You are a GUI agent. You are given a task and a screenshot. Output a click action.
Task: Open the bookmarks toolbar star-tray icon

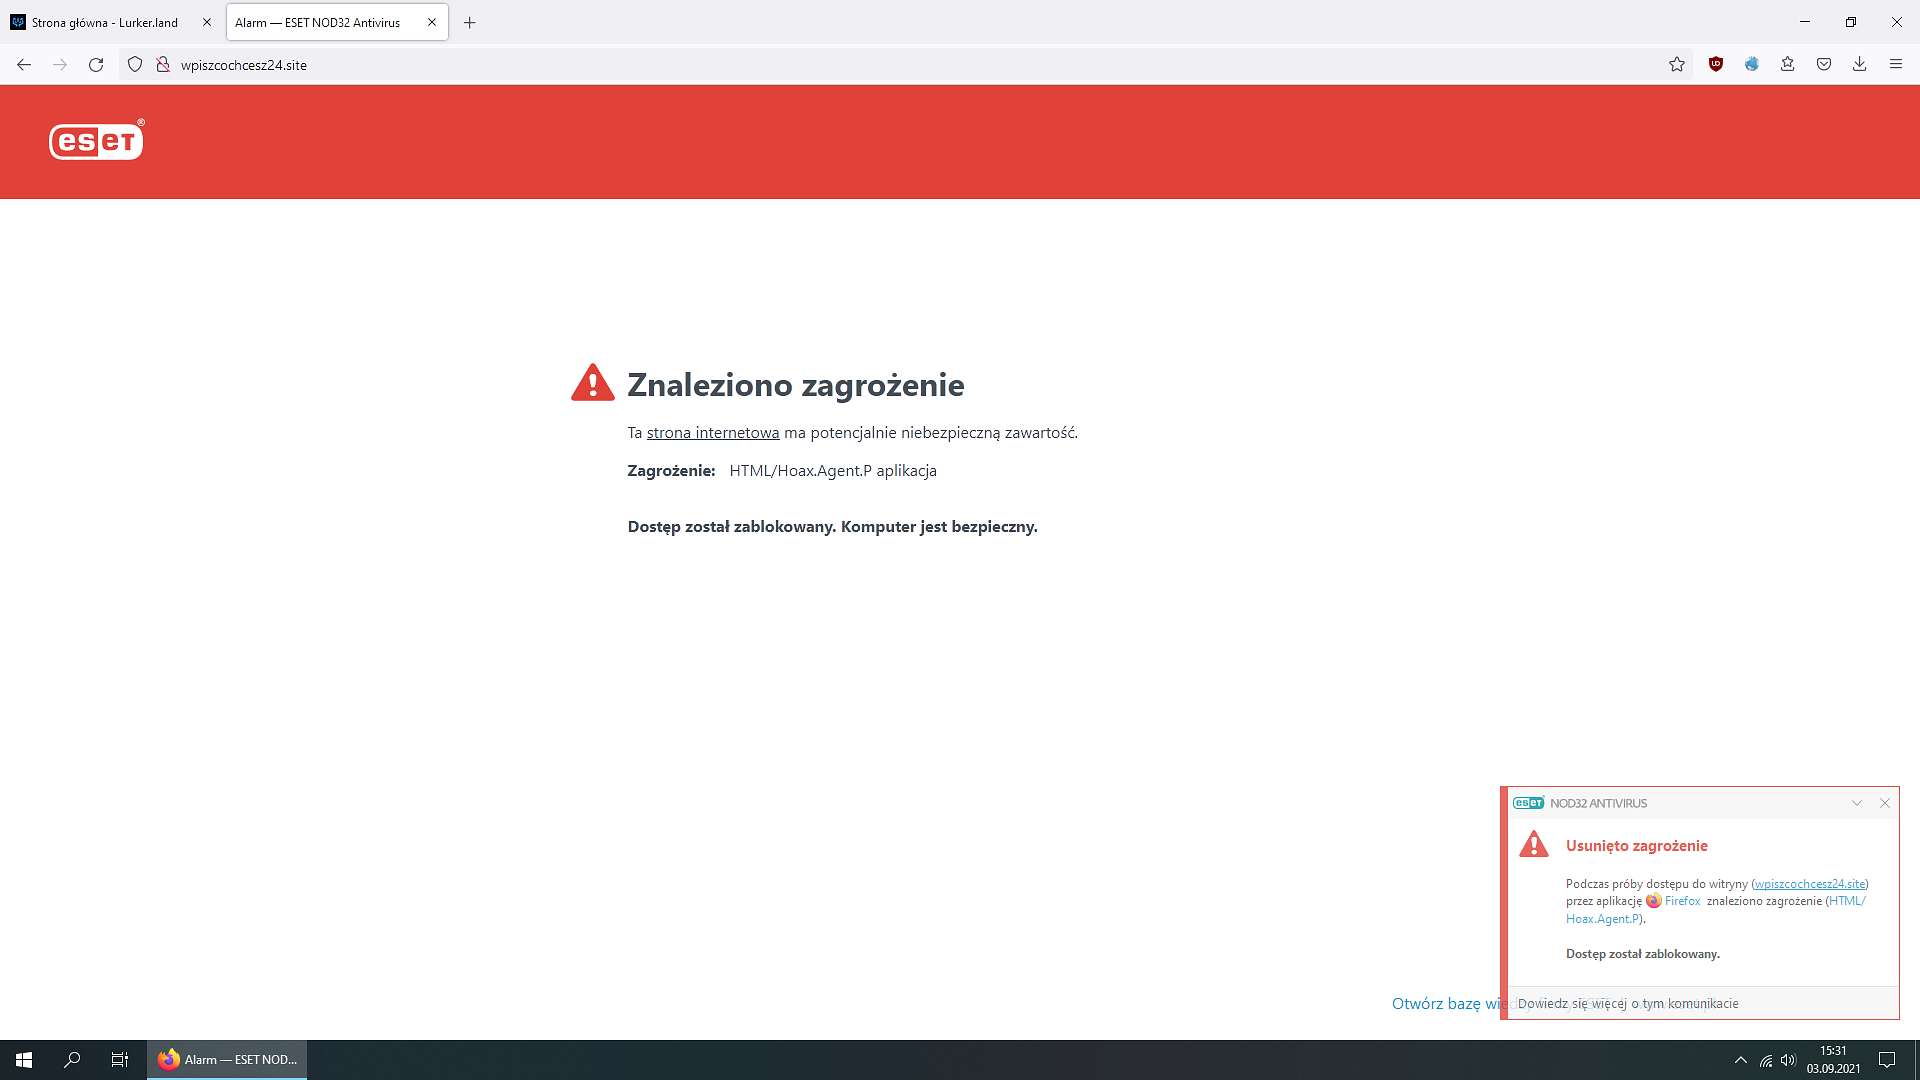[1788, 65]
